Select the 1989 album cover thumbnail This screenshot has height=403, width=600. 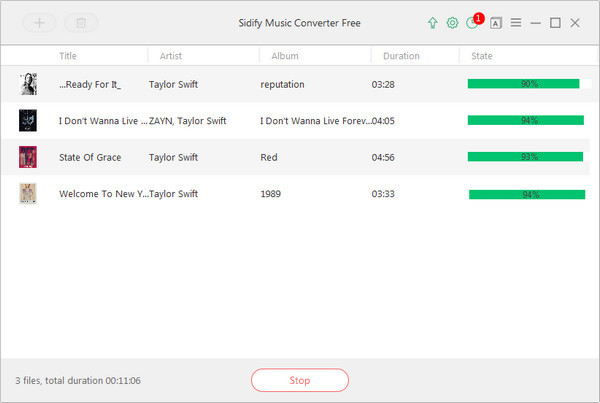(x=28, y=194)
